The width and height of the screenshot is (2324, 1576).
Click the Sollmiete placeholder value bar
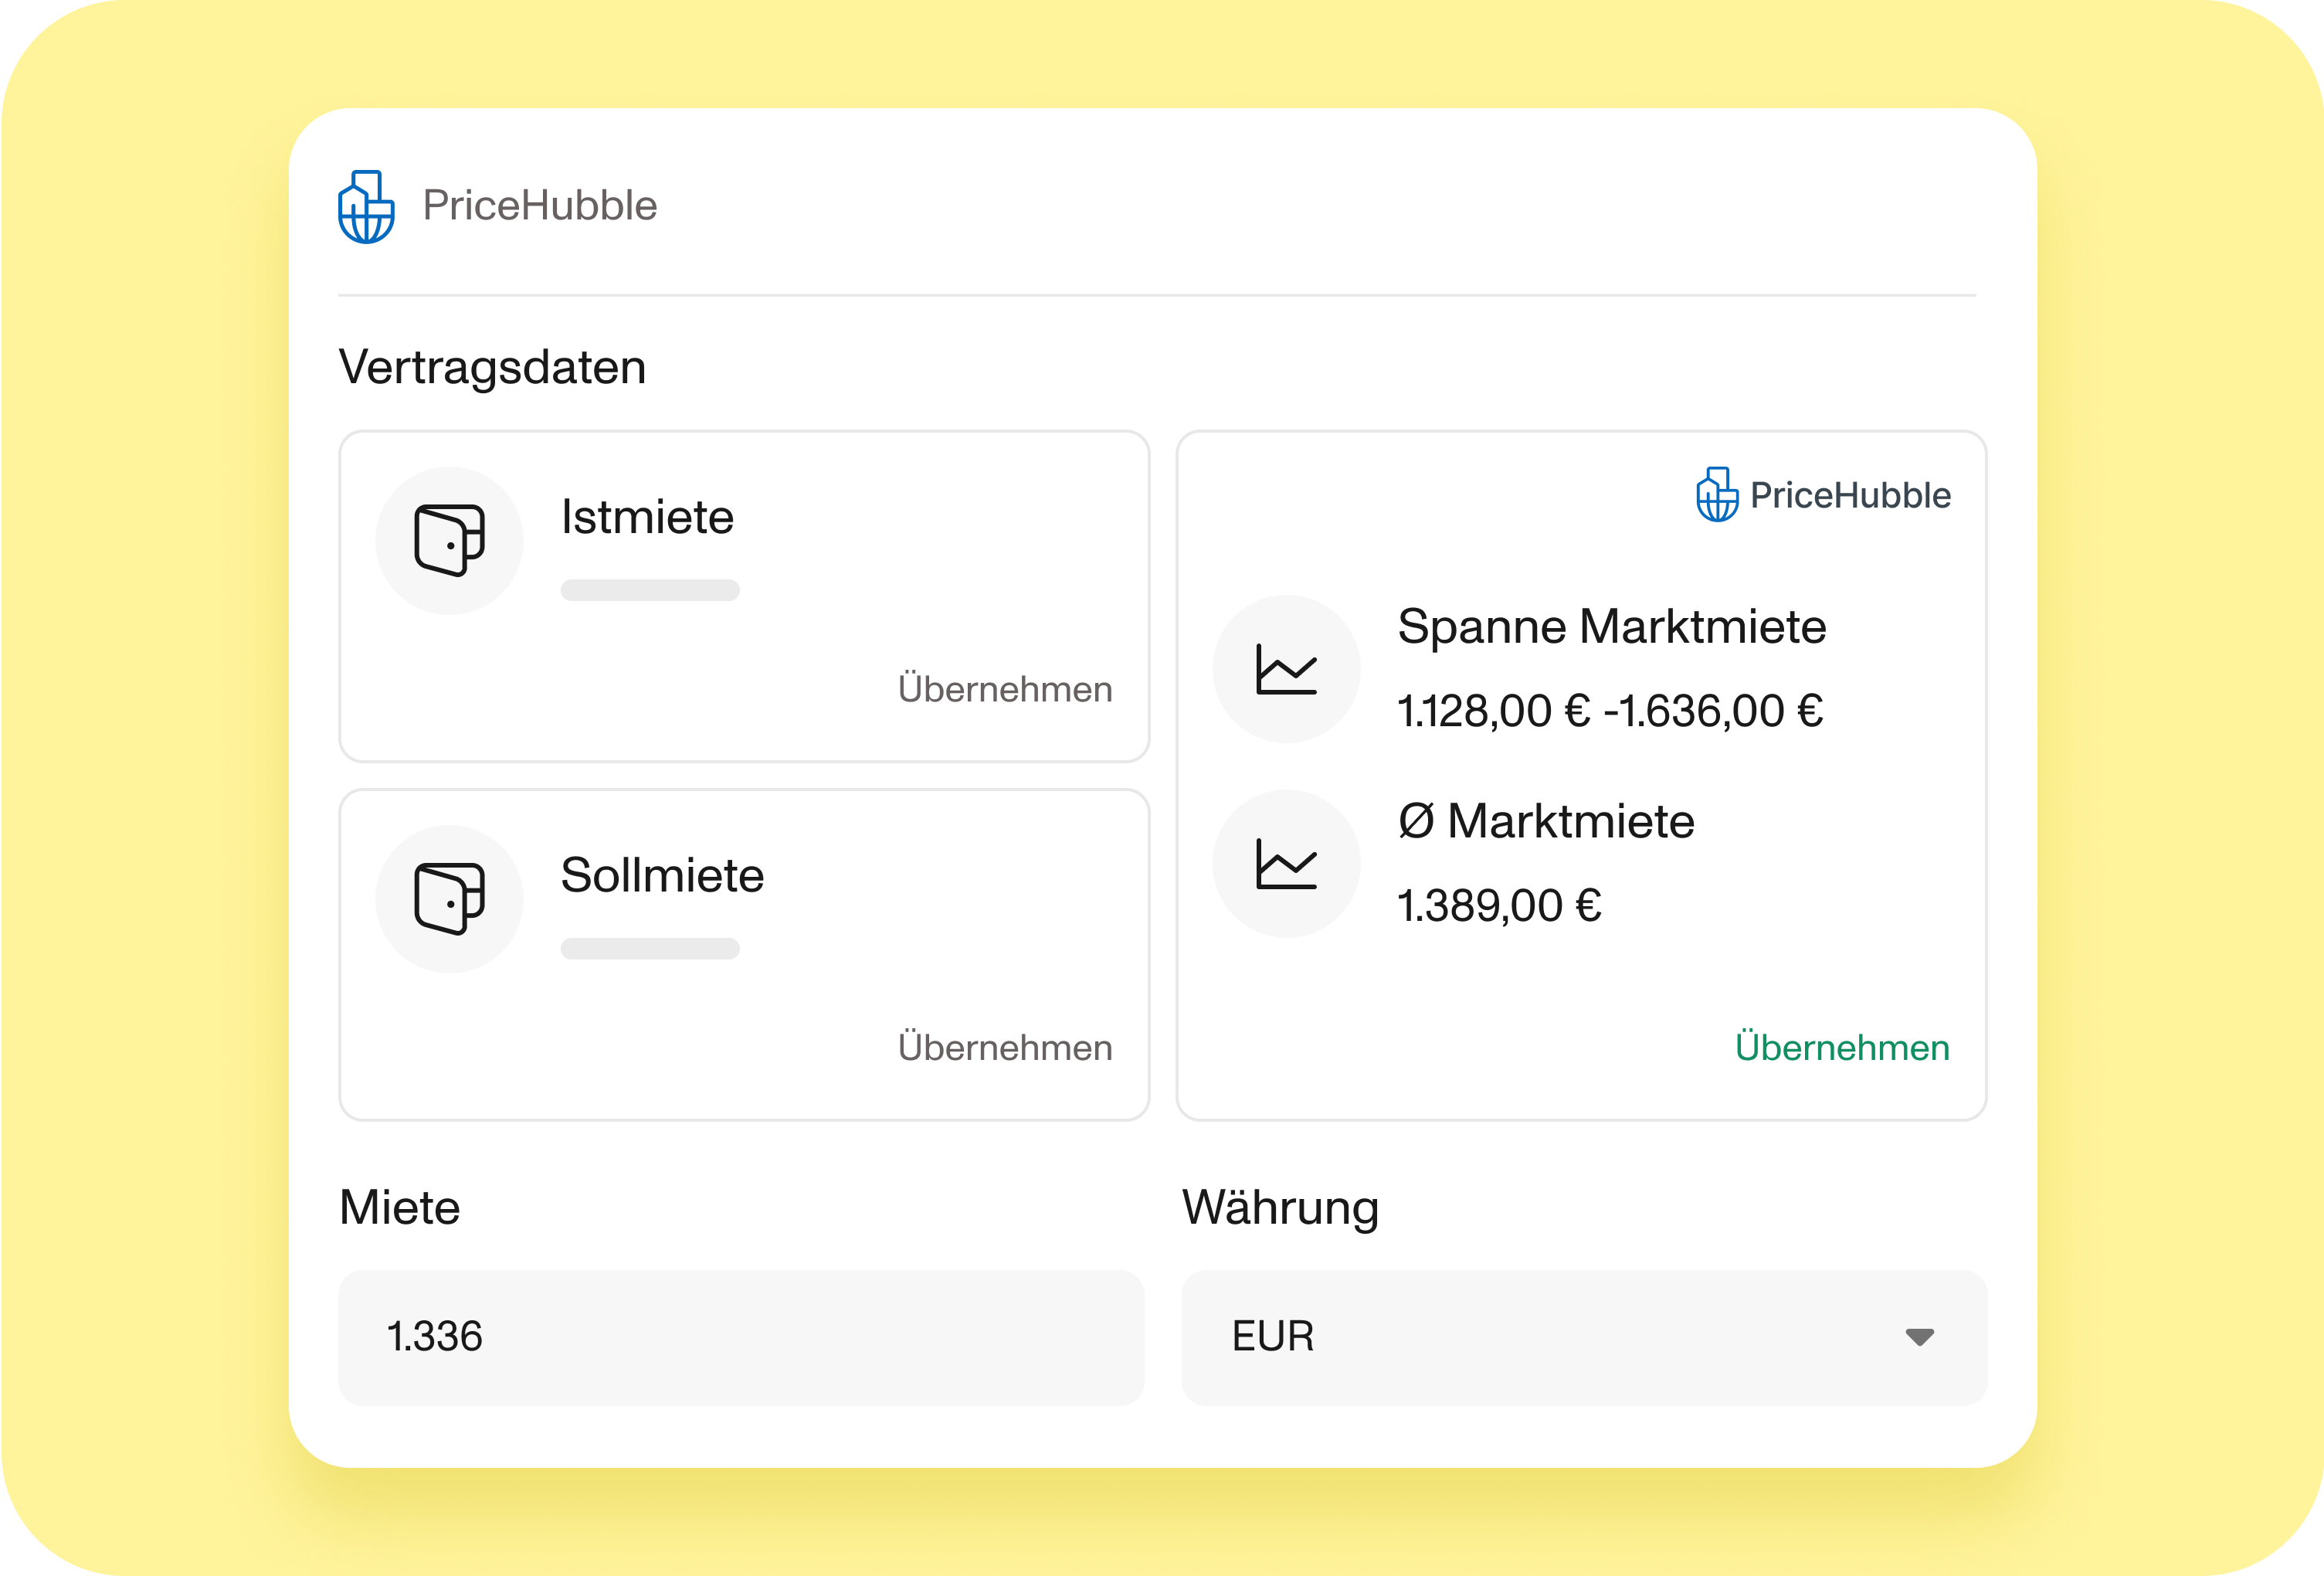650,948
